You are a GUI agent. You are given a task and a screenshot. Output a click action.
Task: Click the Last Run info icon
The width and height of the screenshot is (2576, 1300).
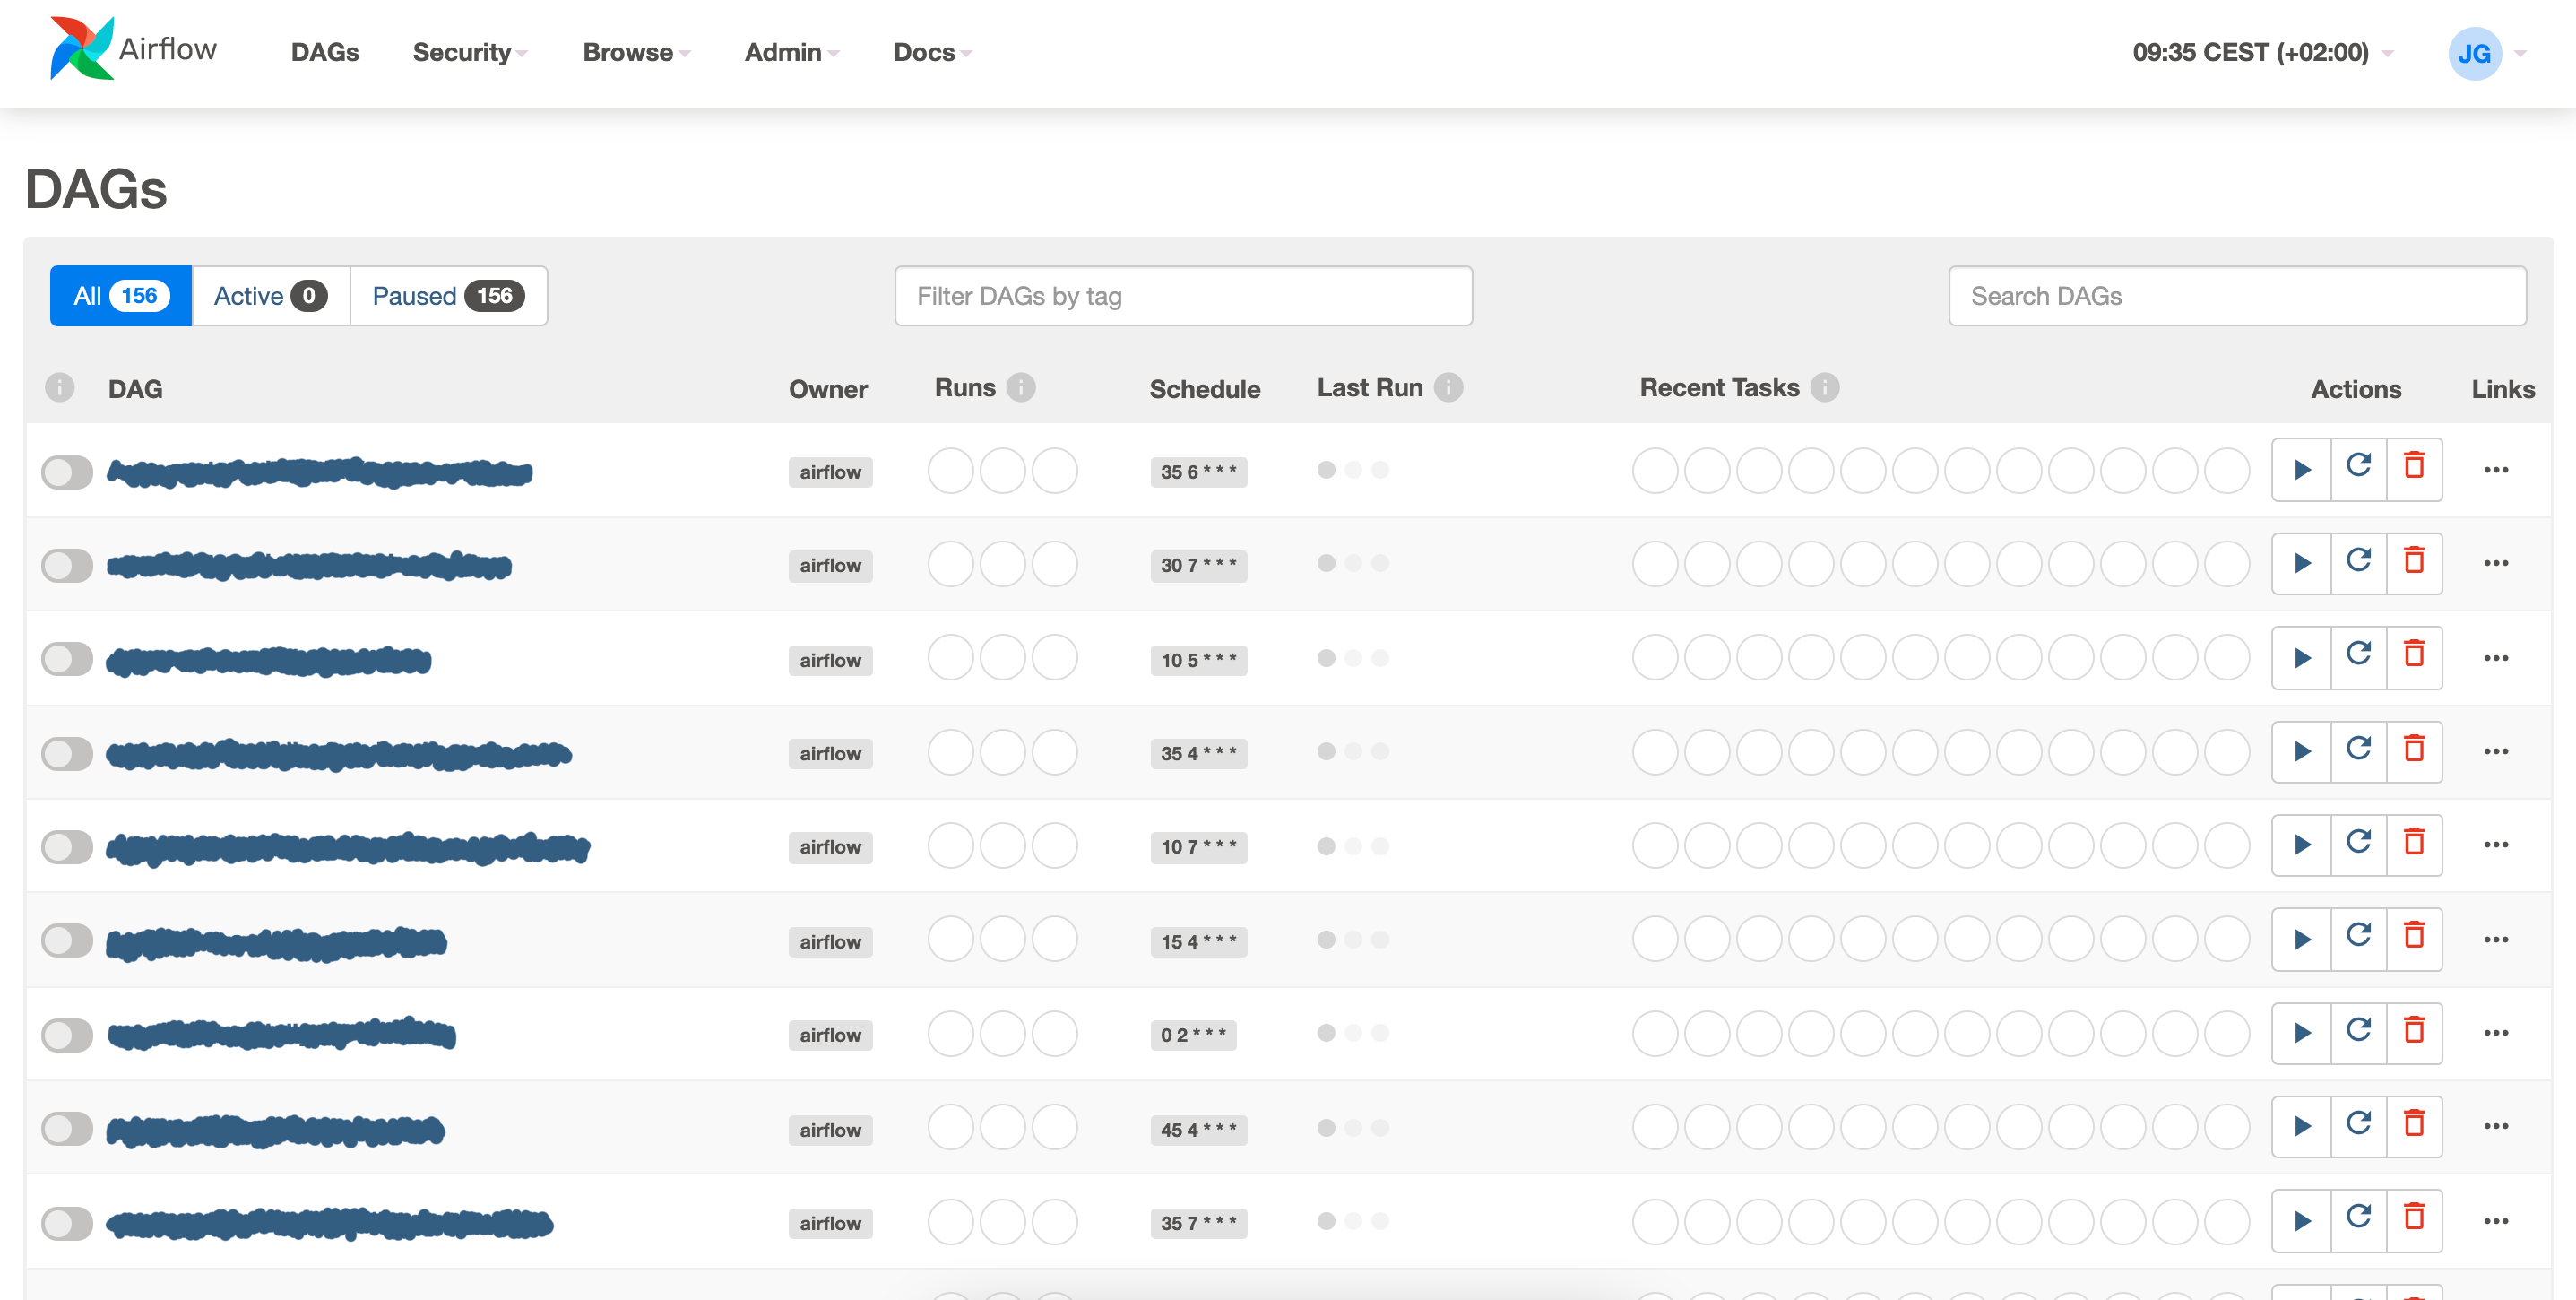[x=1447, y=387]
